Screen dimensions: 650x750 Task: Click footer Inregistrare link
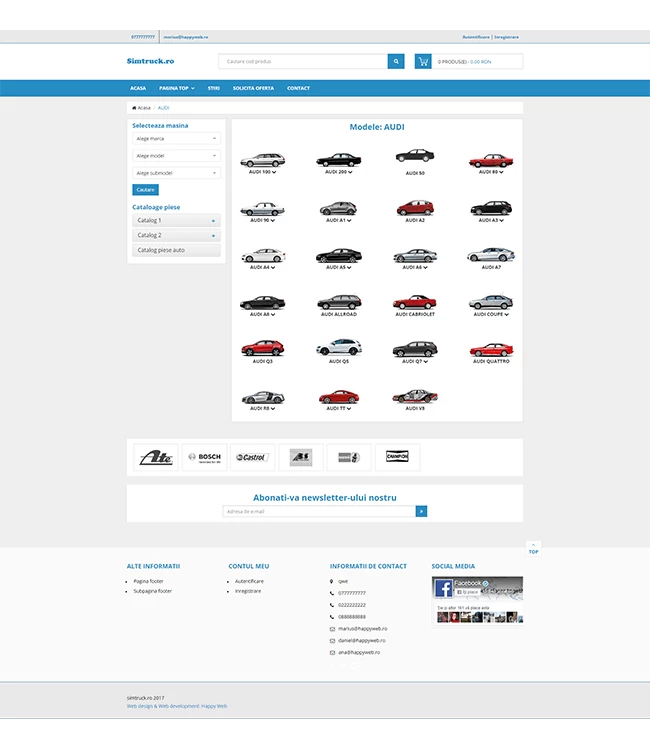point(248,591)
